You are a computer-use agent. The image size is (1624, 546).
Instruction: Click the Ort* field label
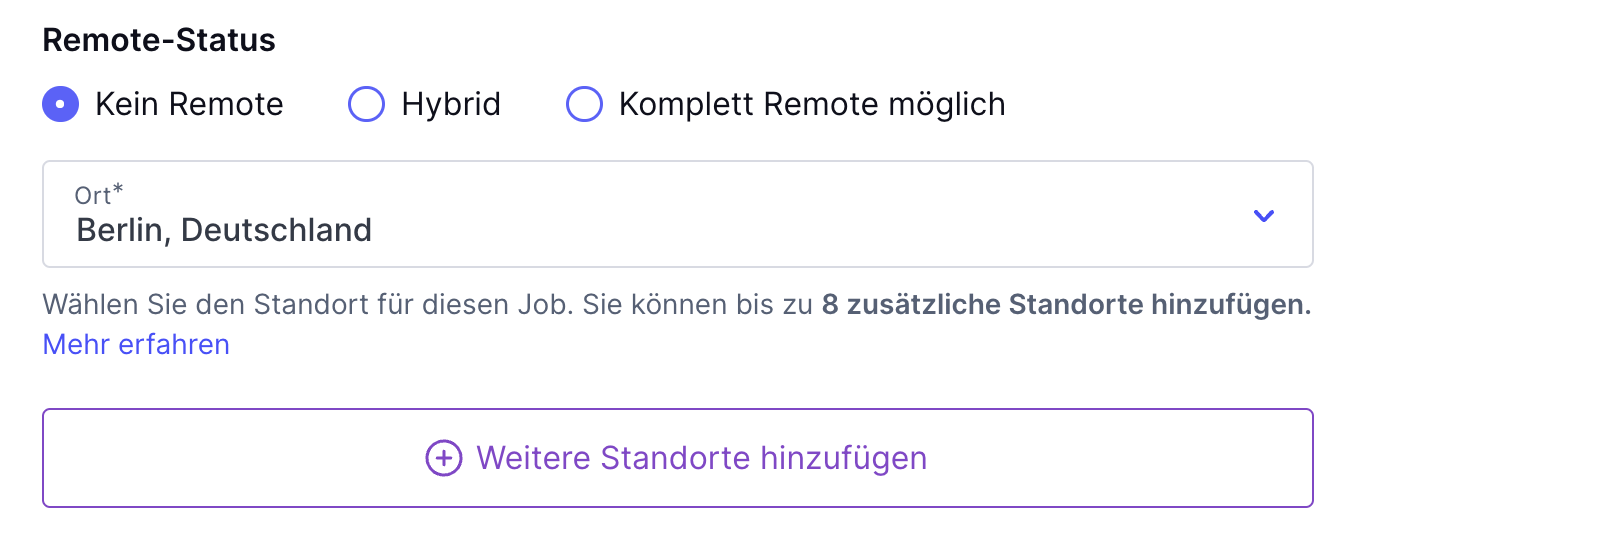pos(99,194)
